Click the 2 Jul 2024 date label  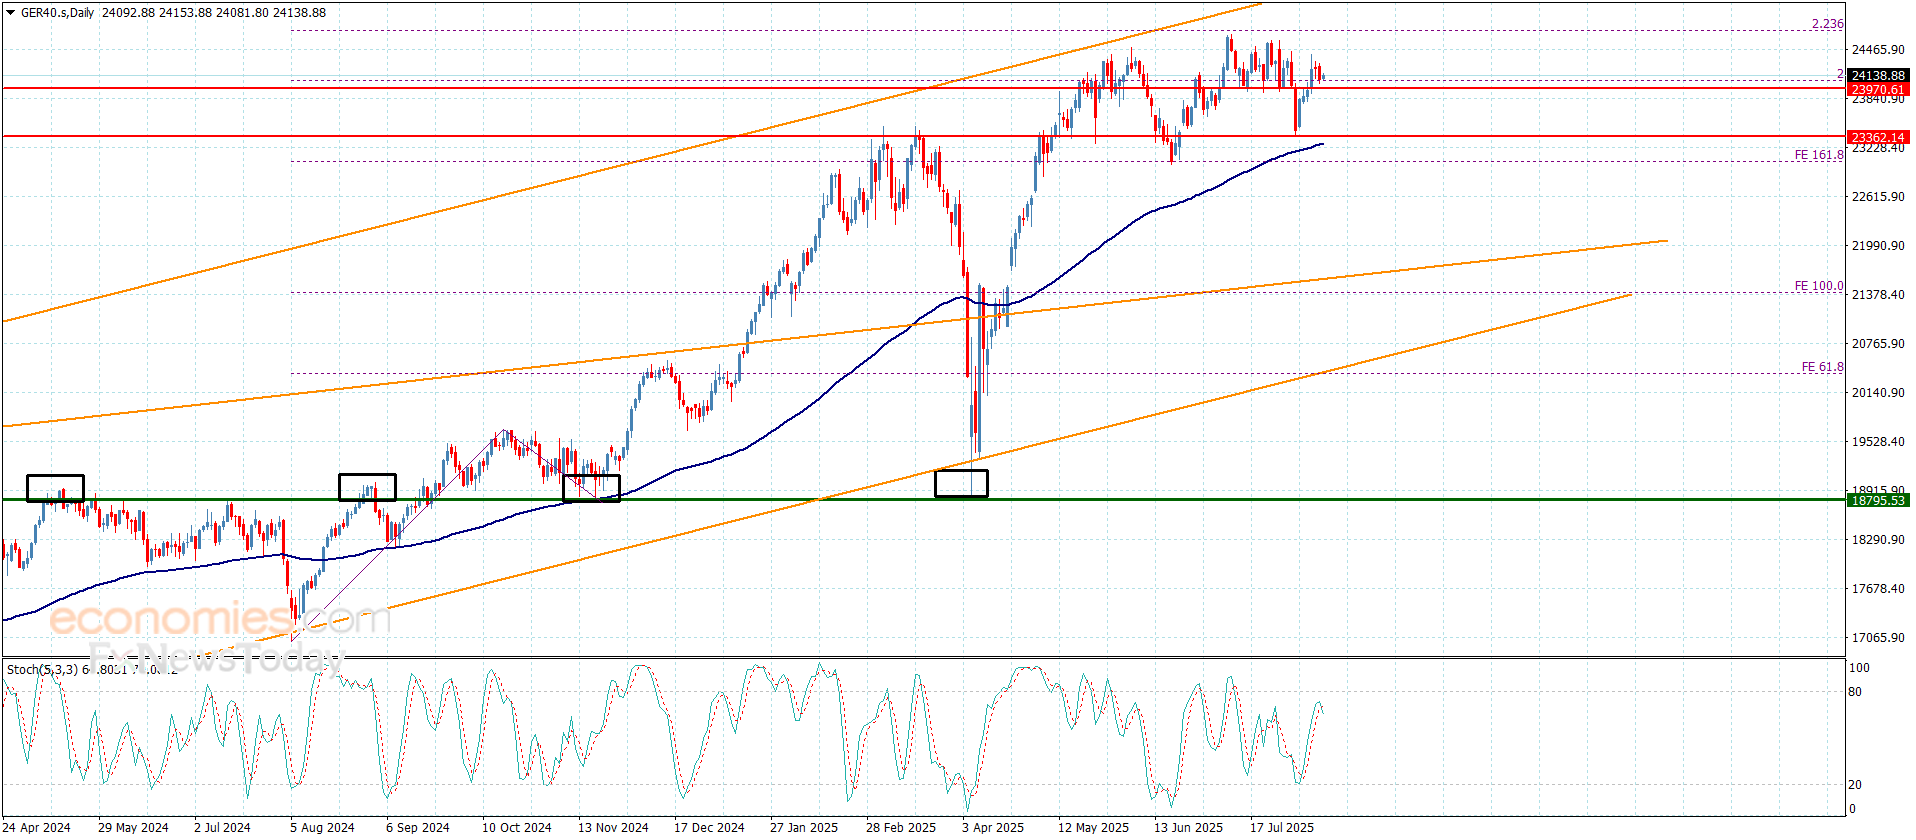(222, 828)
